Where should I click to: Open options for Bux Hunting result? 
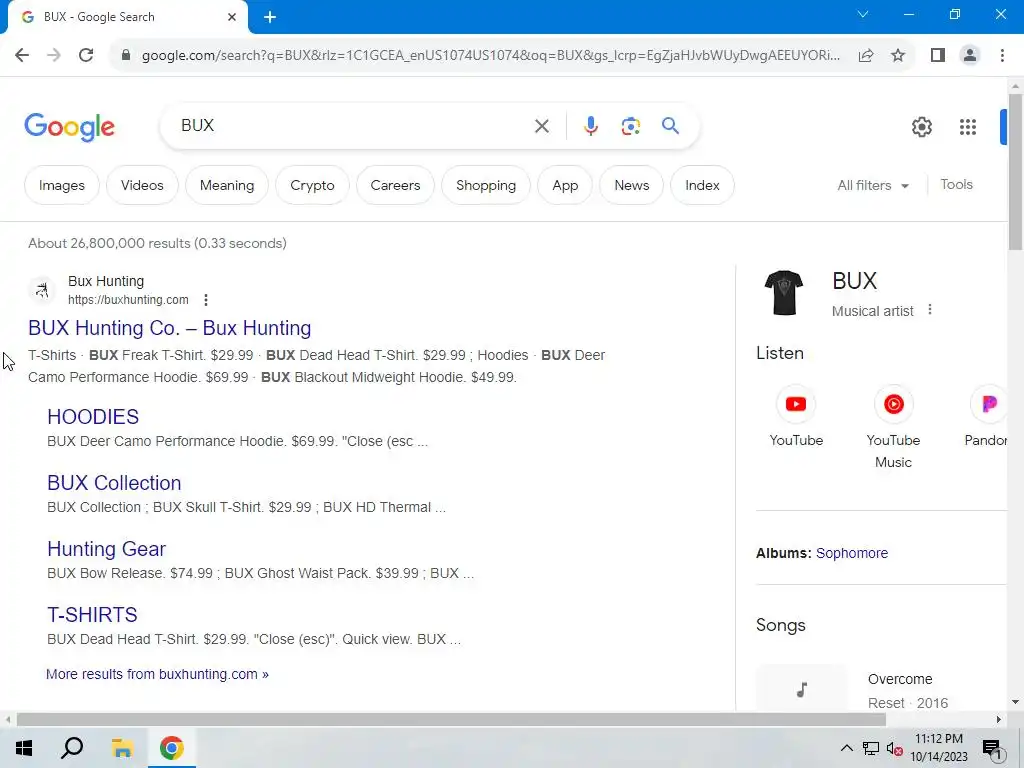tap(206, 300)
